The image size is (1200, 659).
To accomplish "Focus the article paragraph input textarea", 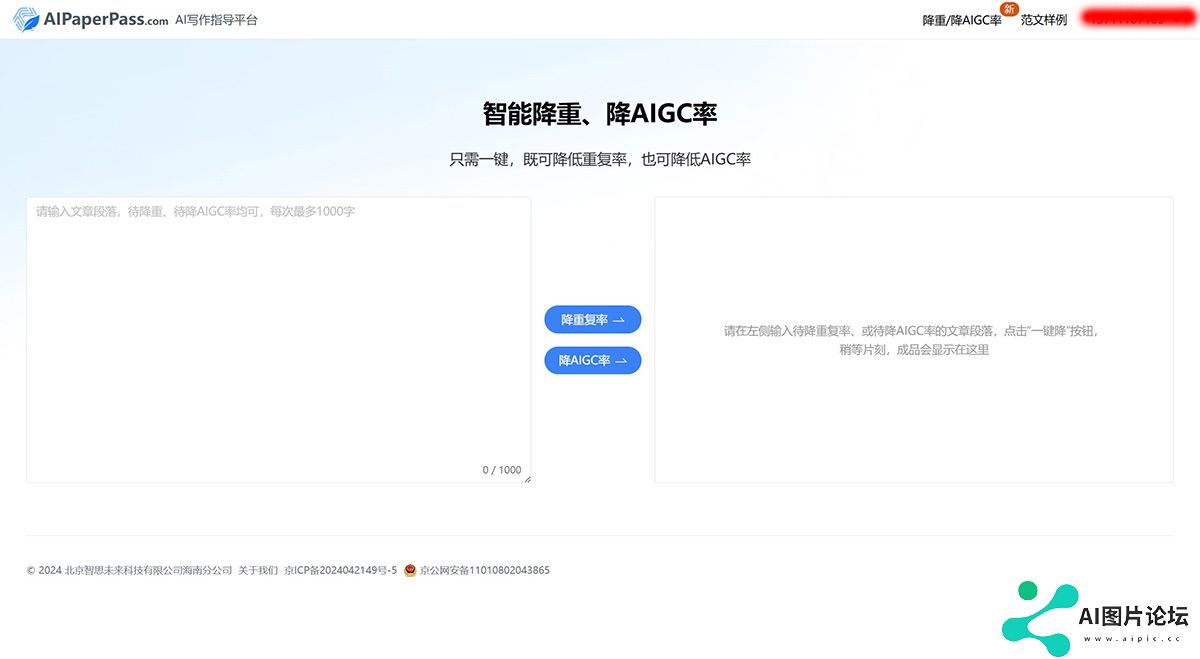I will (x=278, y=339).
